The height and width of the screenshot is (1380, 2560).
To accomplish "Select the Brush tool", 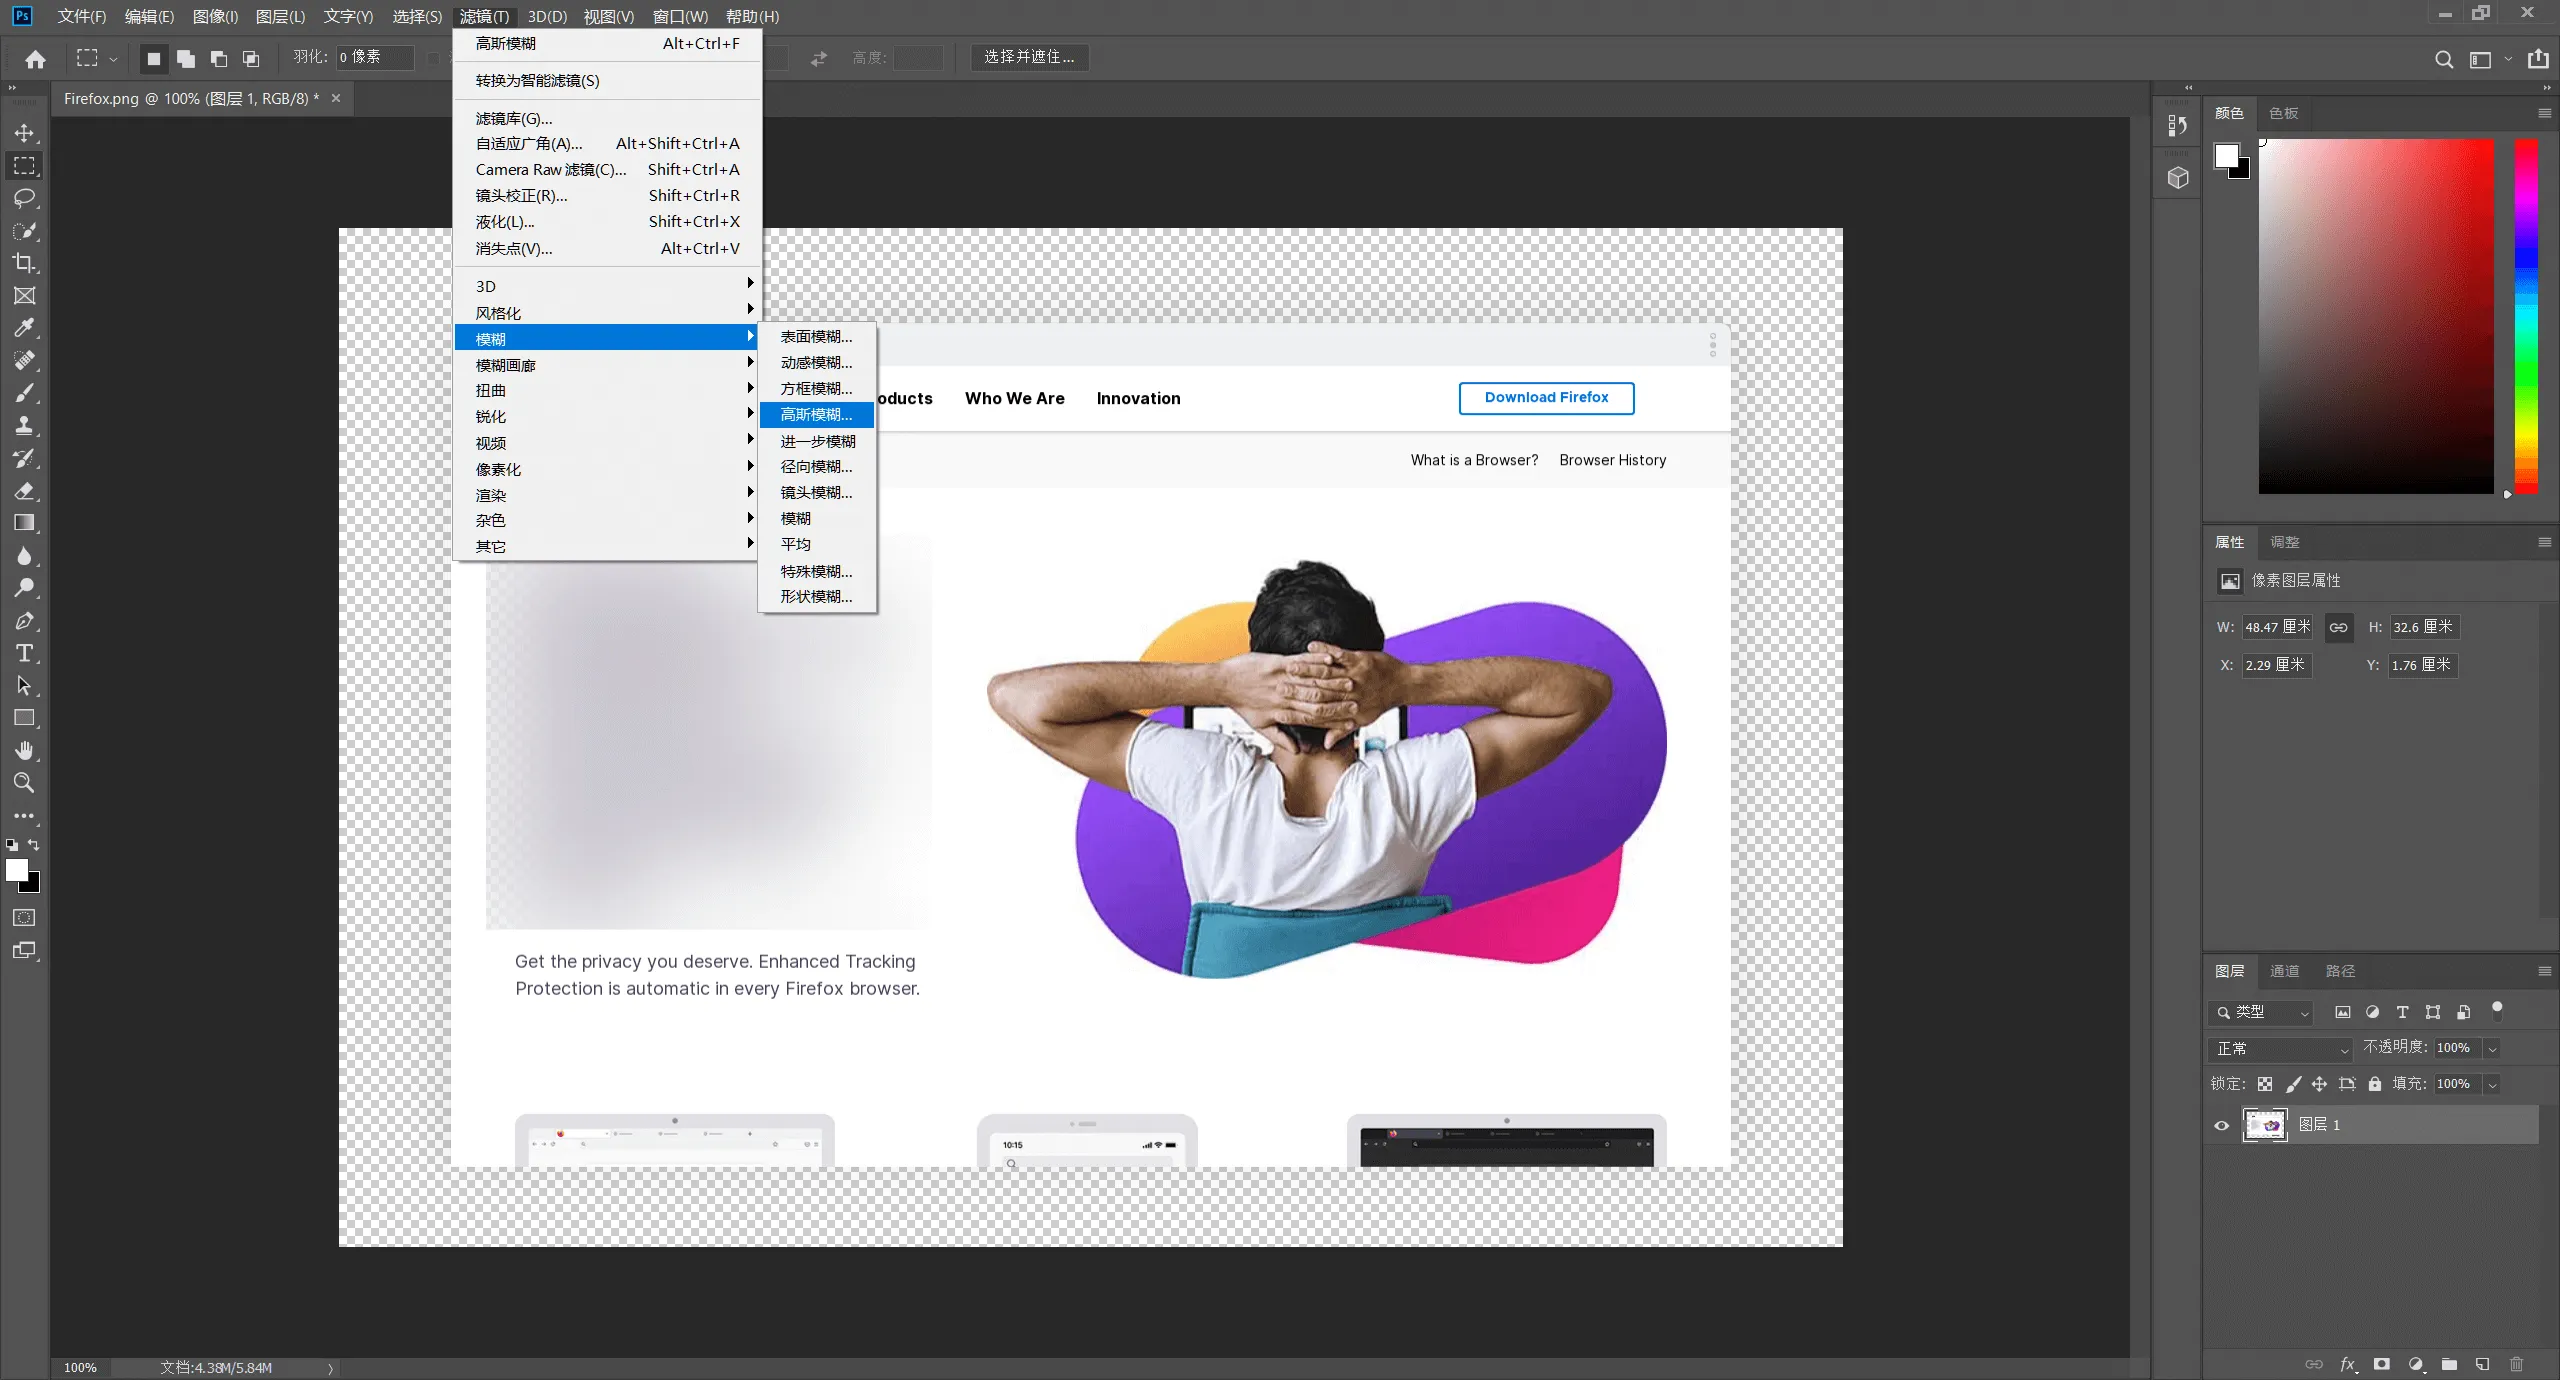I will [25, 393].
